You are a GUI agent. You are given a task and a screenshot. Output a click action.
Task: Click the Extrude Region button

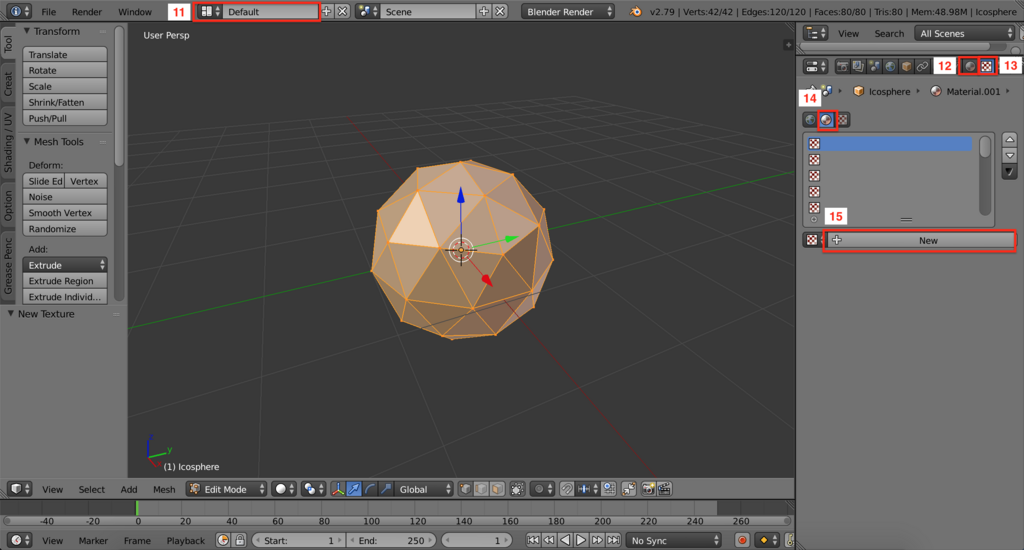(x=65, y=281)
